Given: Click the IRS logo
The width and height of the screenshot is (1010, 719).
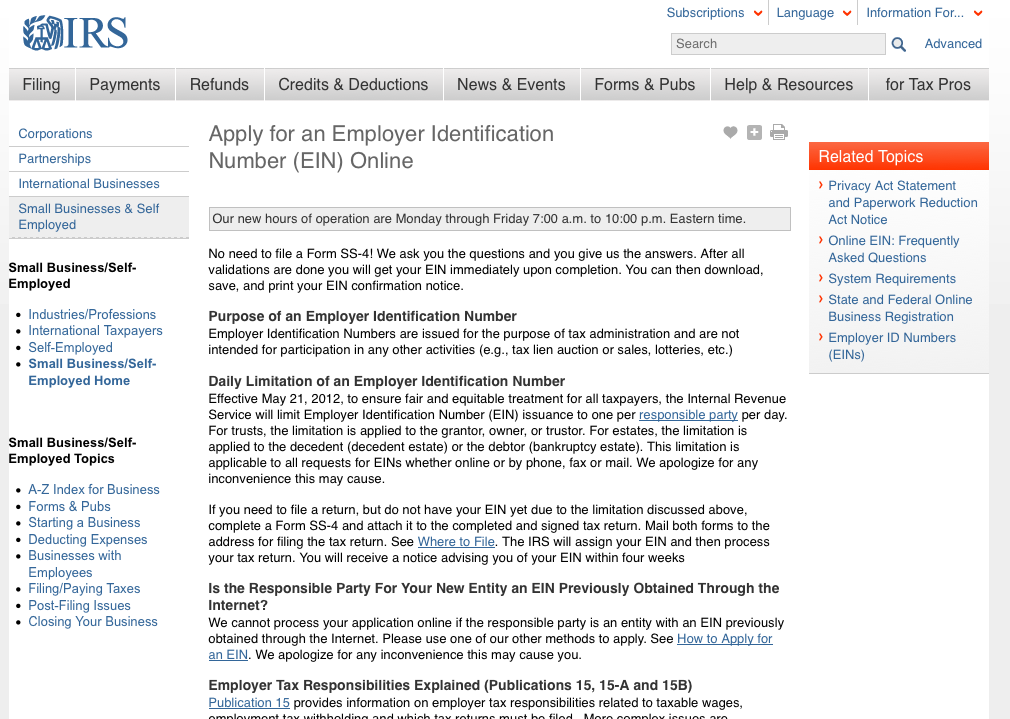Looking at the screenshot, I should point(73,32).
